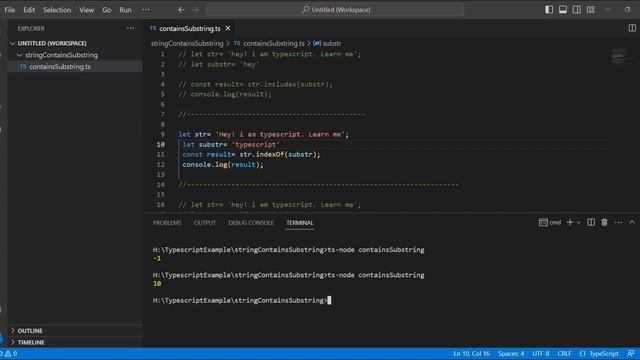Switch to the OUTPUT panel tab
The width and height of the screenshot is (640, 360).
point(204,223)
